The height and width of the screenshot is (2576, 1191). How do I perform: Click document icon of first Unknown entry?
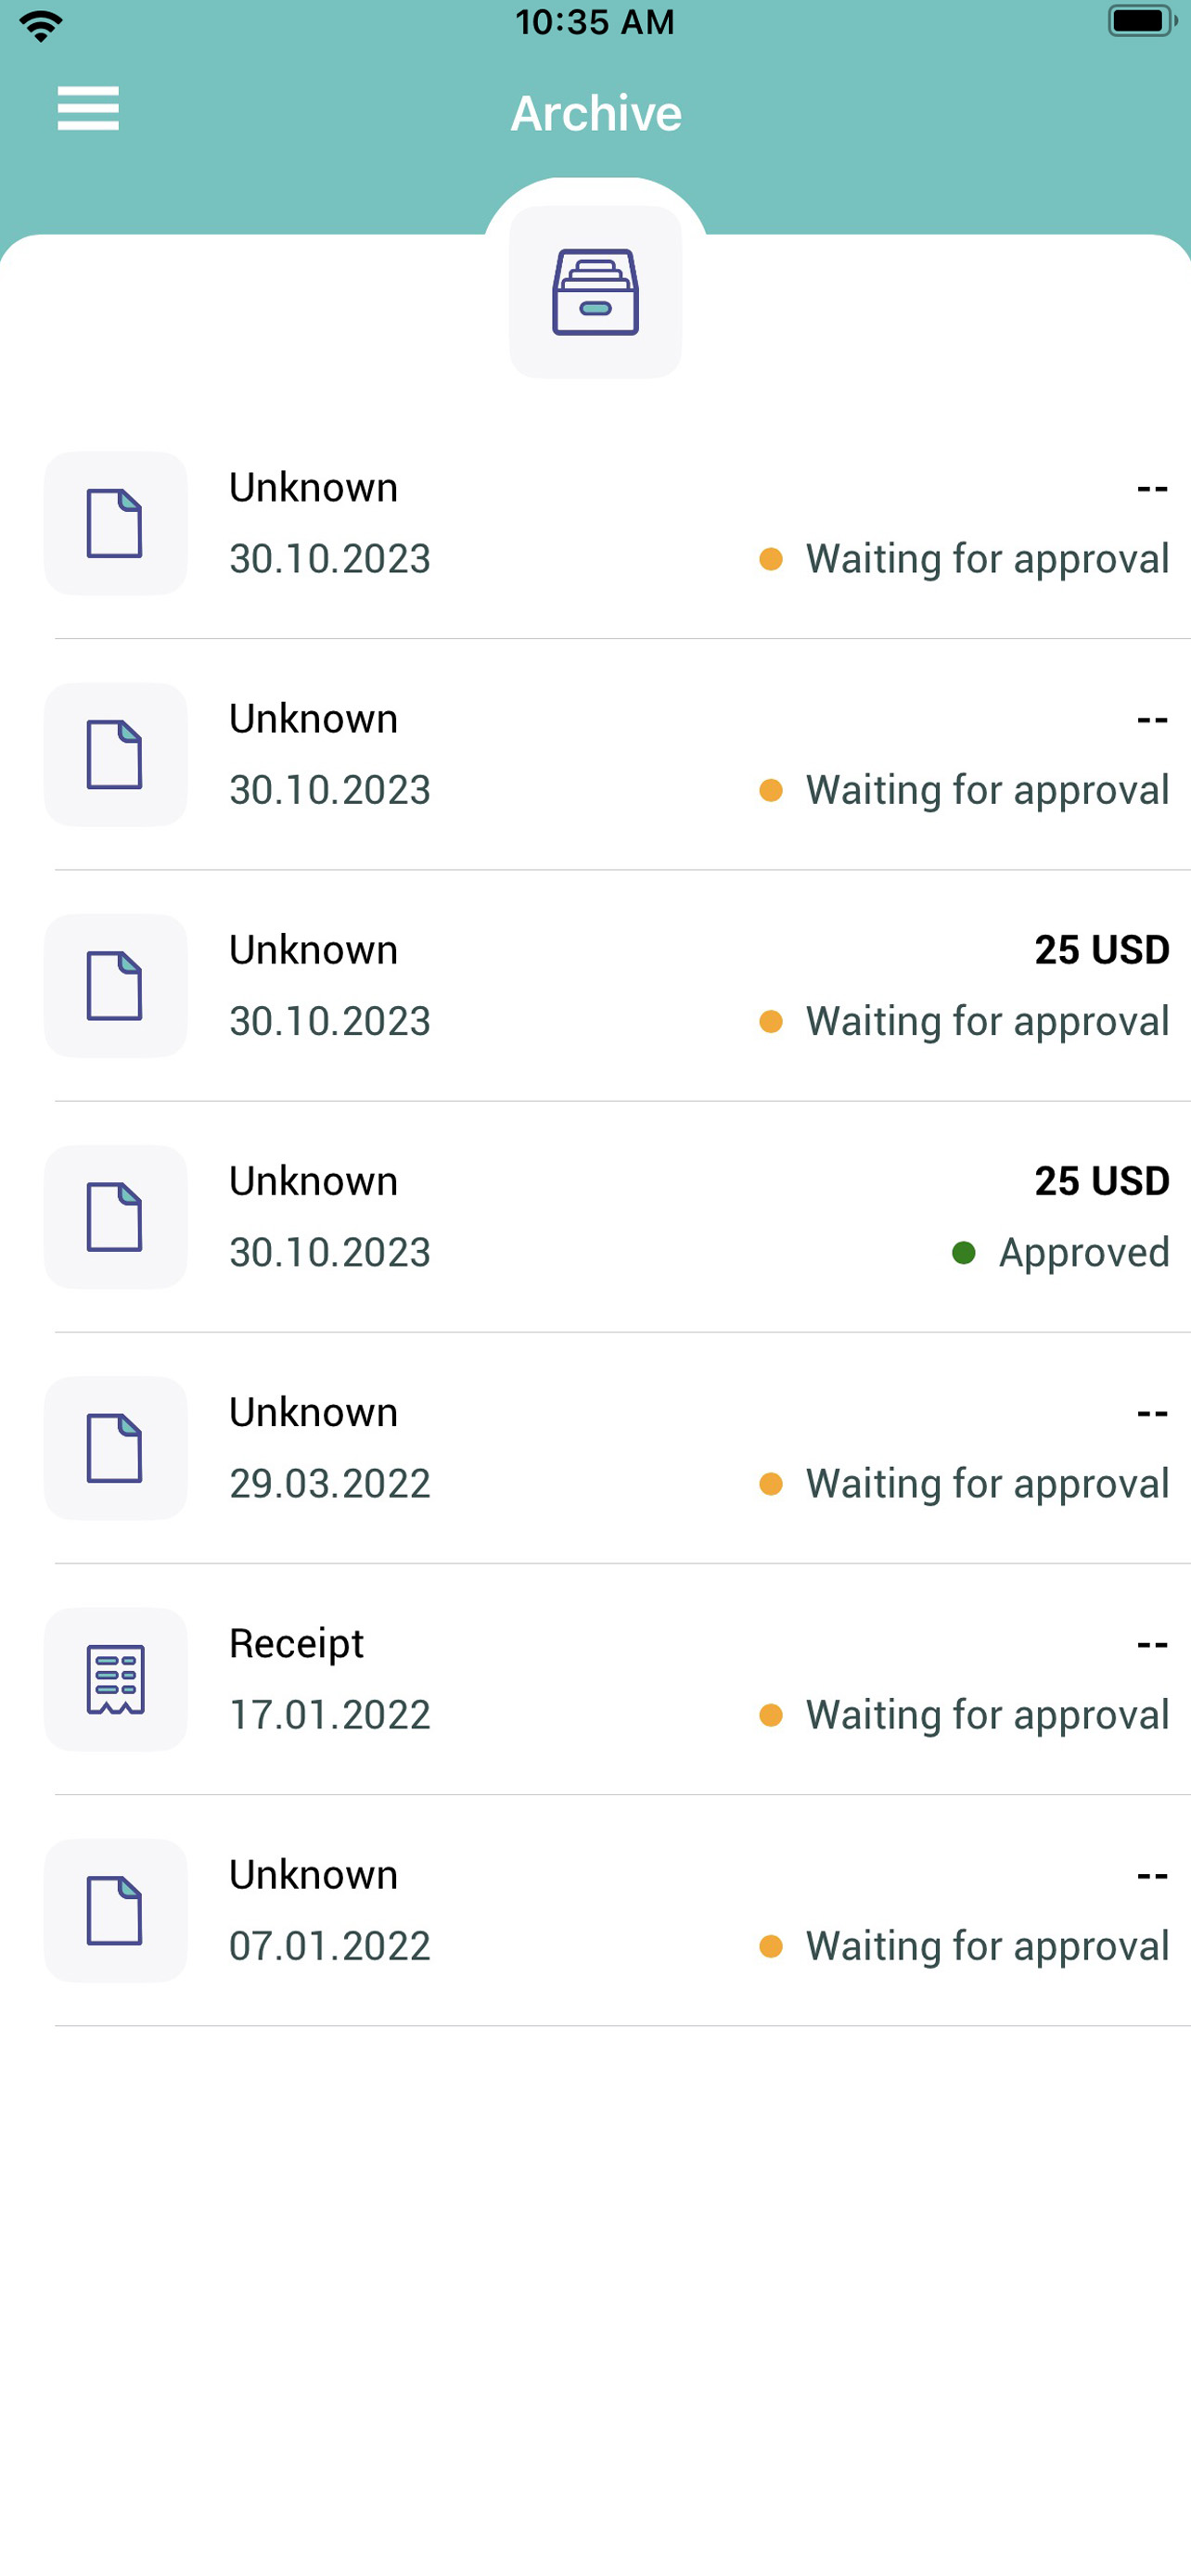[x=115, y=523]
